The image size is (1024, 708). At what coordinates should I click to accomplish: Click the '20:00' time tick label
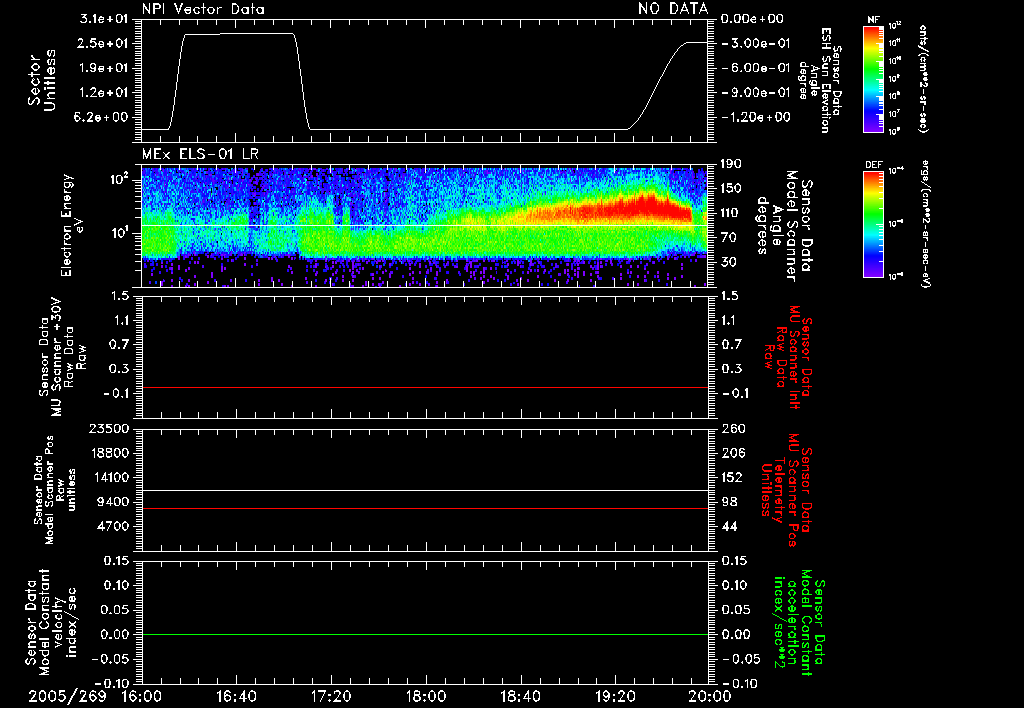point(710,696)
